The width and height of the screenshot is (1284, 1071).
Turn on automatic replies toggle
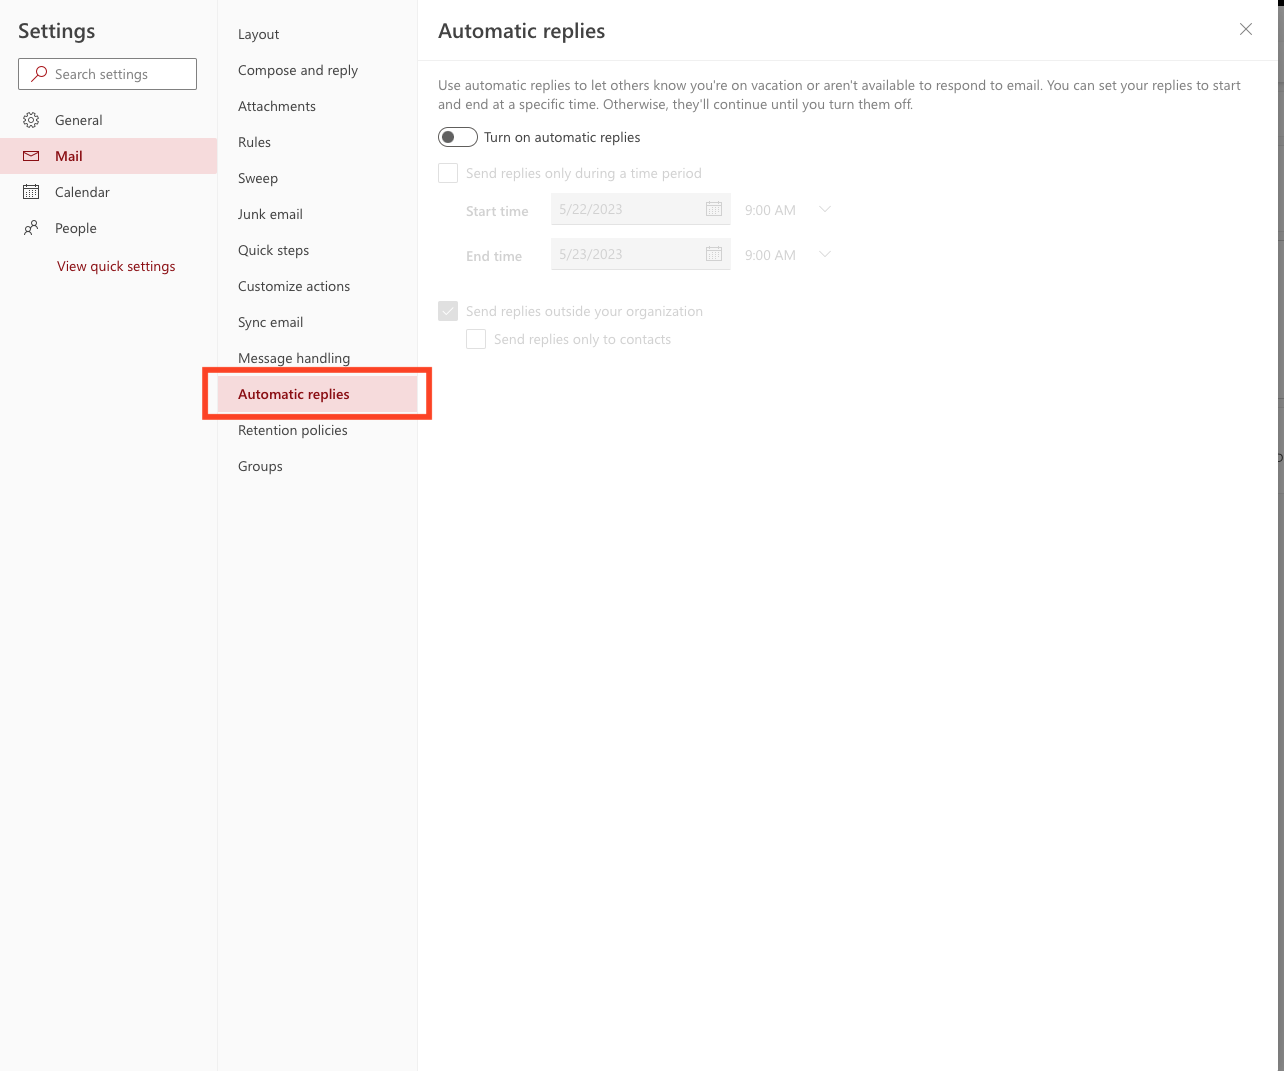458,137
